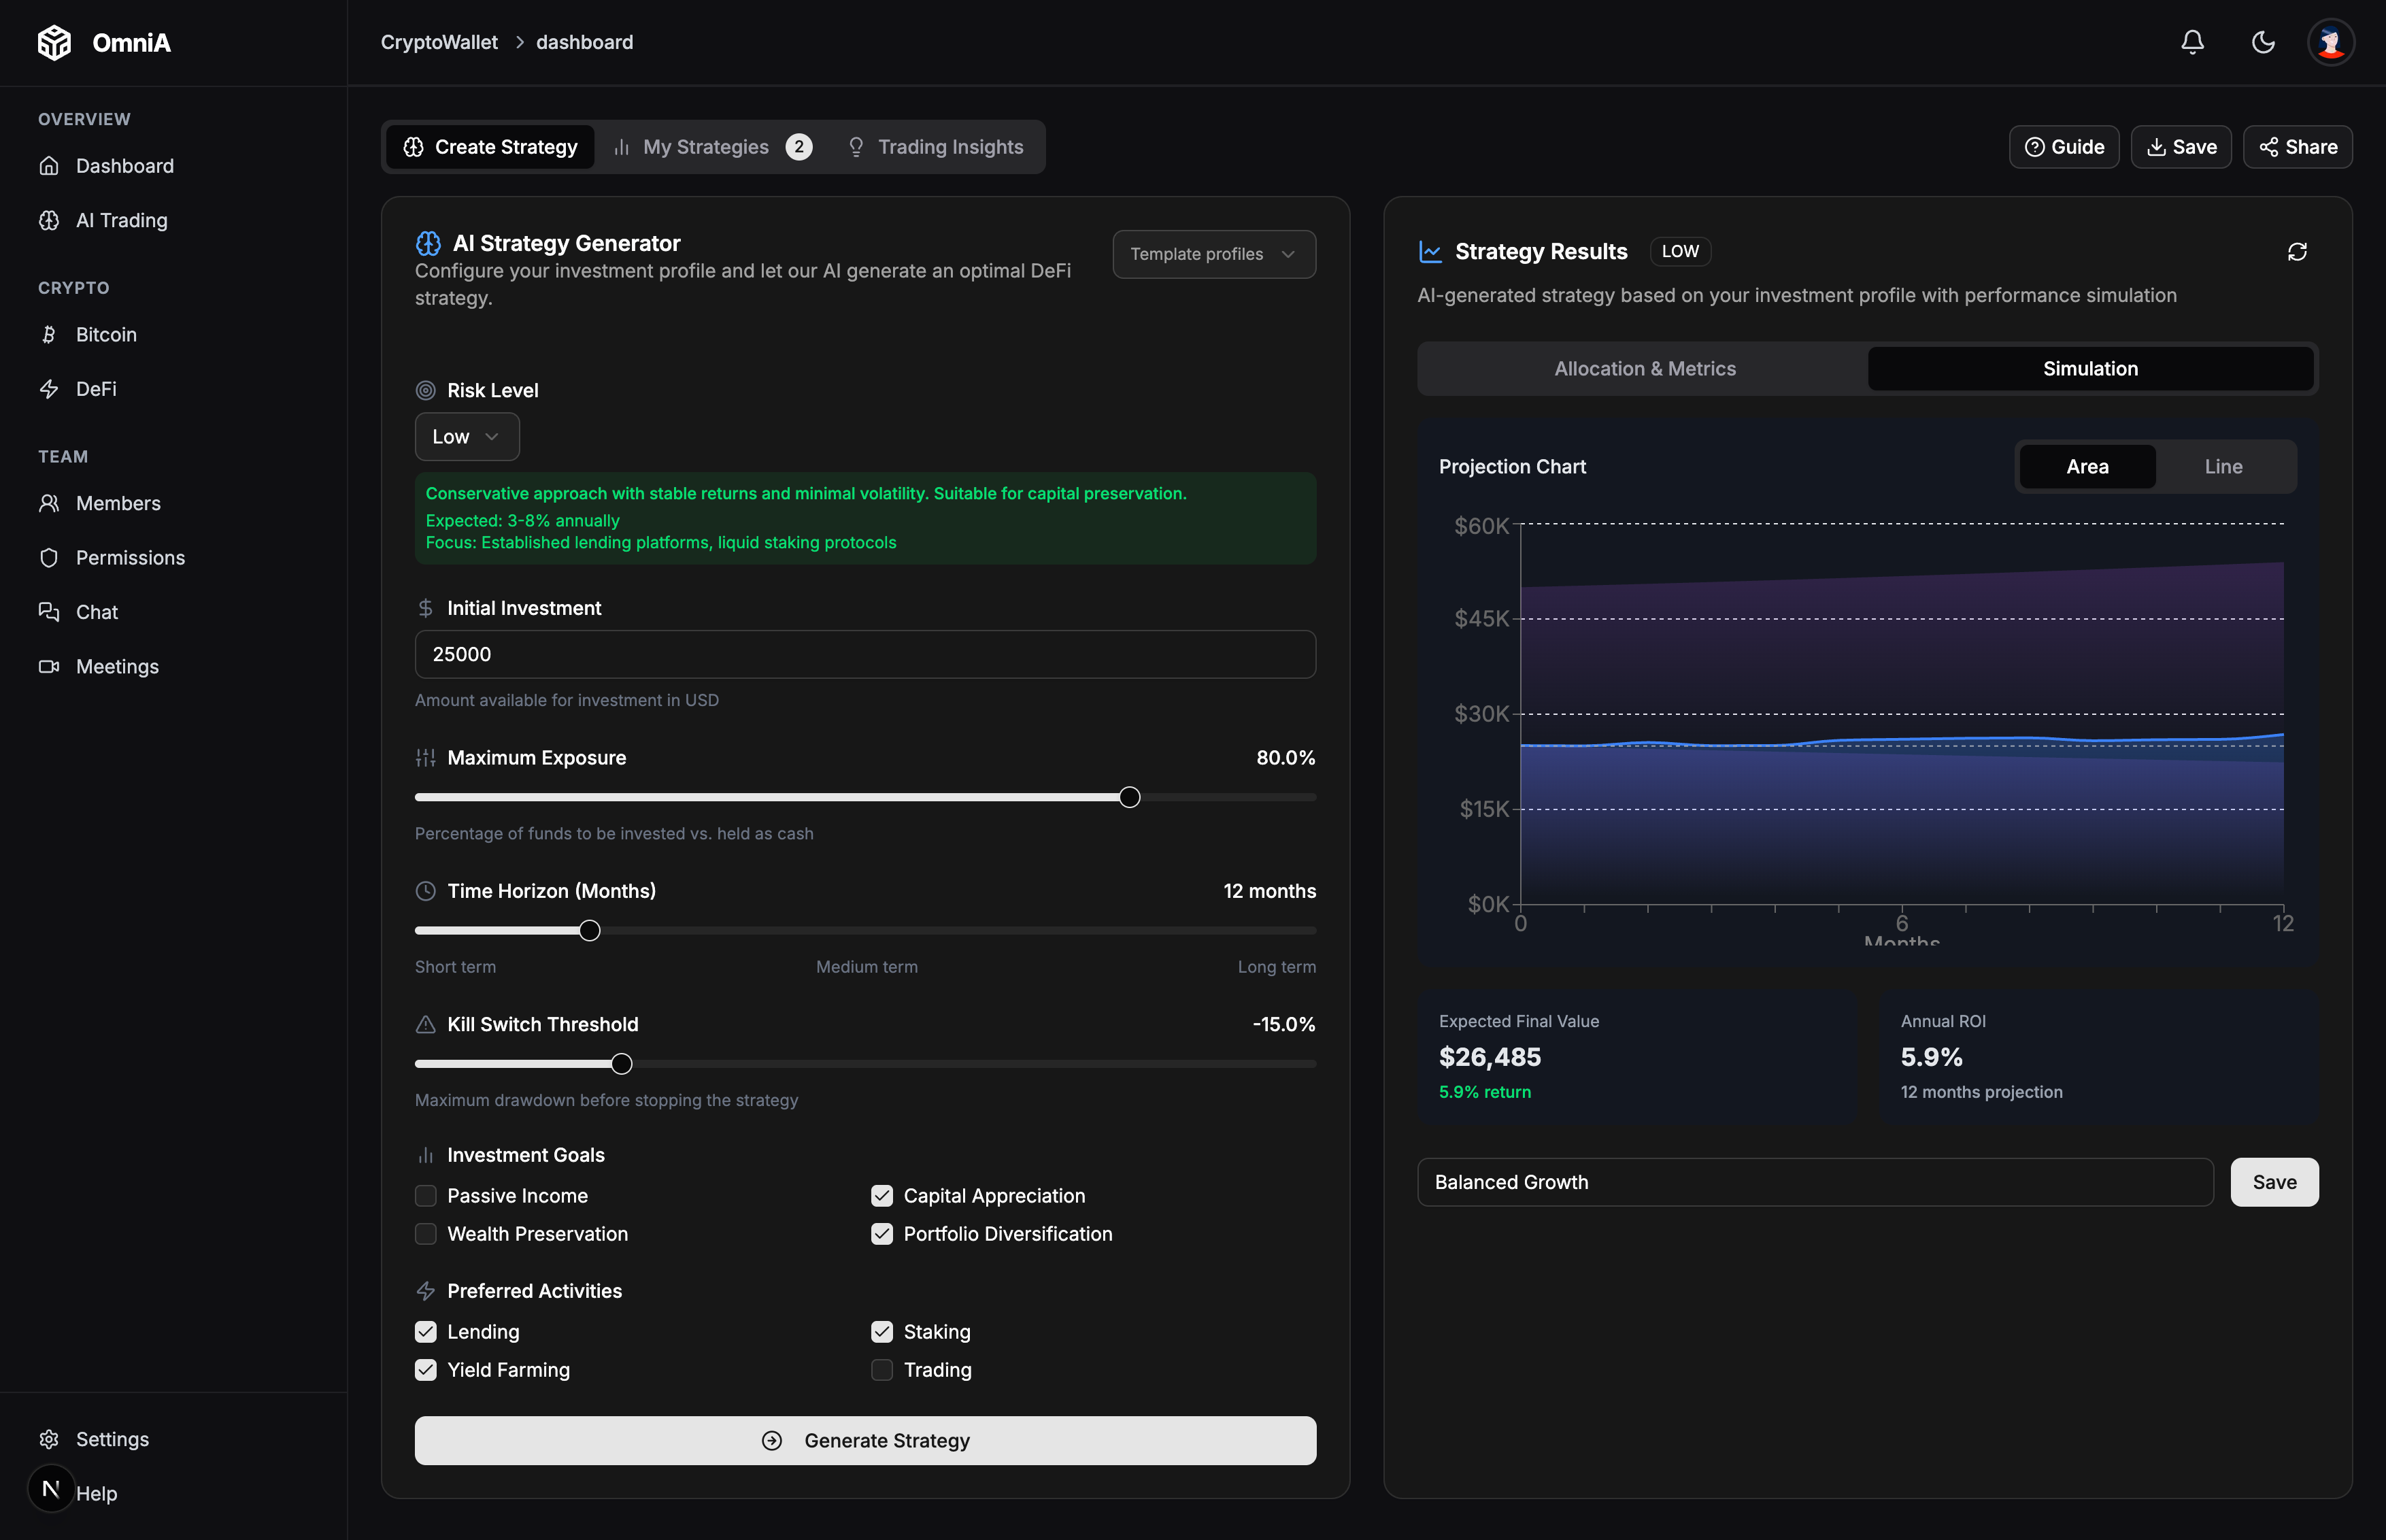Check the Wealth Preservation checkbox
This screenshot has height=1540, width=2386.
[426, 1234]
